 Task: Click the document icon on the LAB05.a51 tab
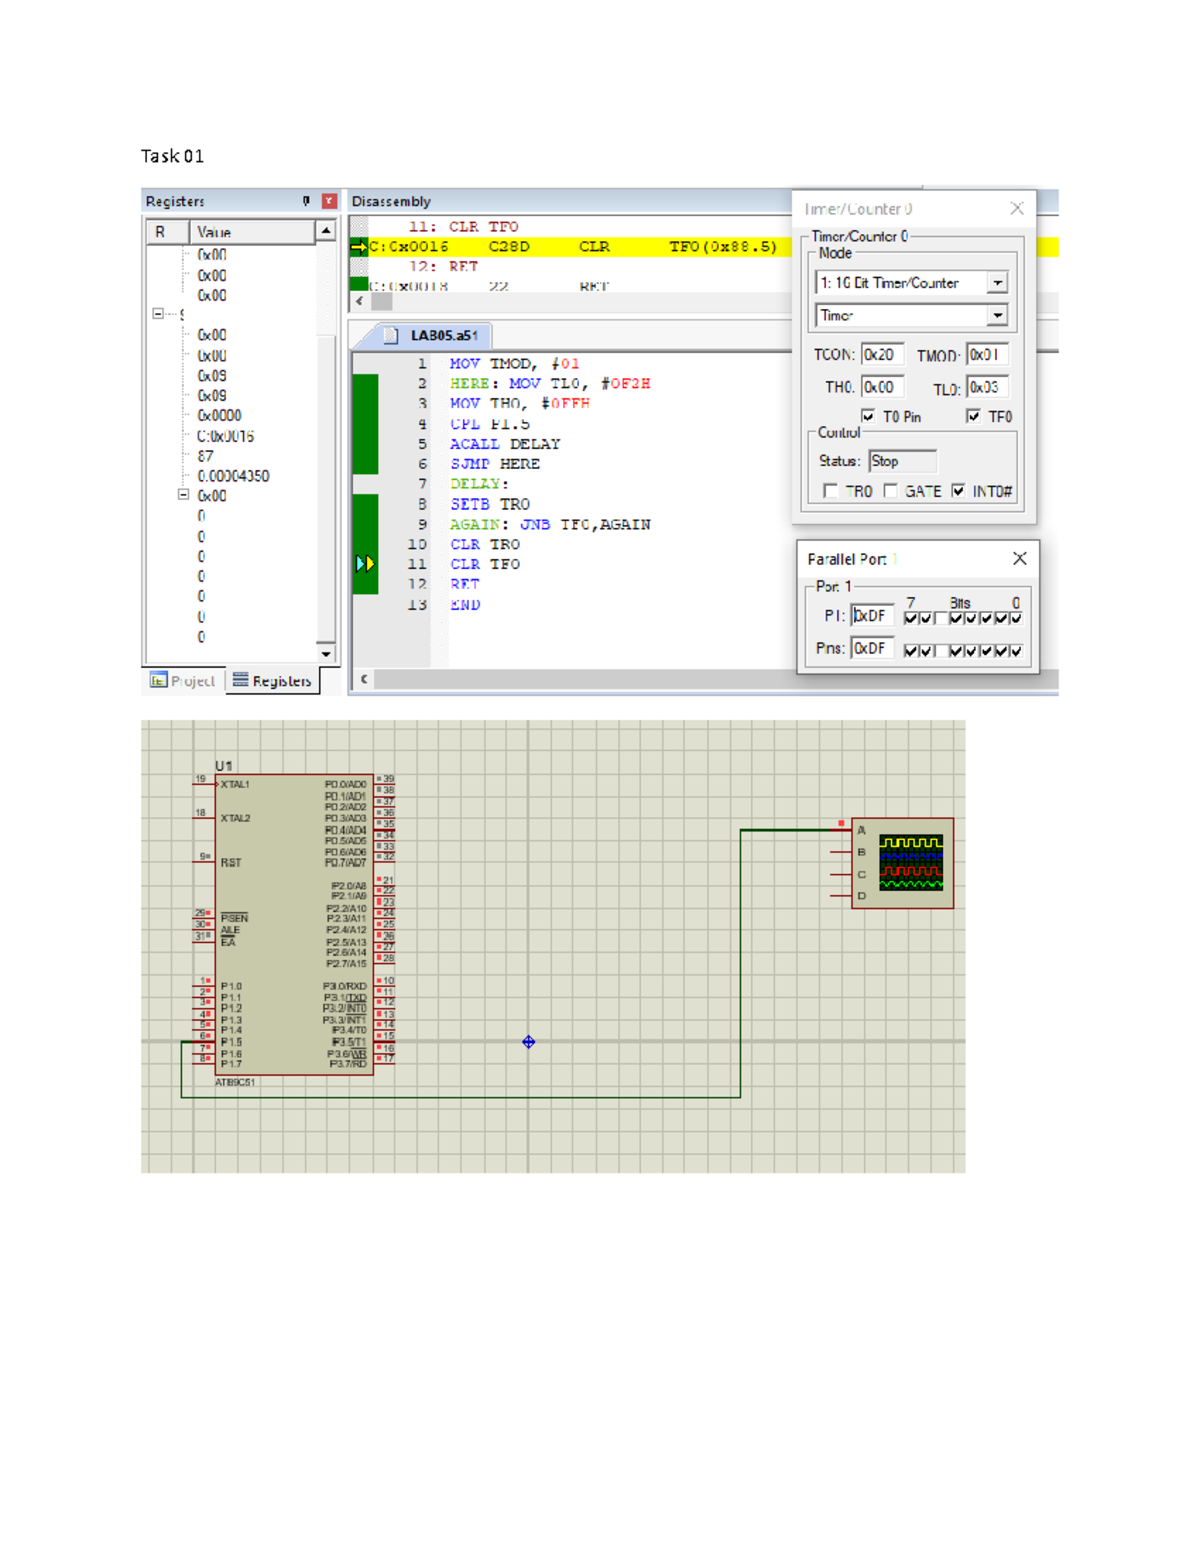(x=392, y=336)
